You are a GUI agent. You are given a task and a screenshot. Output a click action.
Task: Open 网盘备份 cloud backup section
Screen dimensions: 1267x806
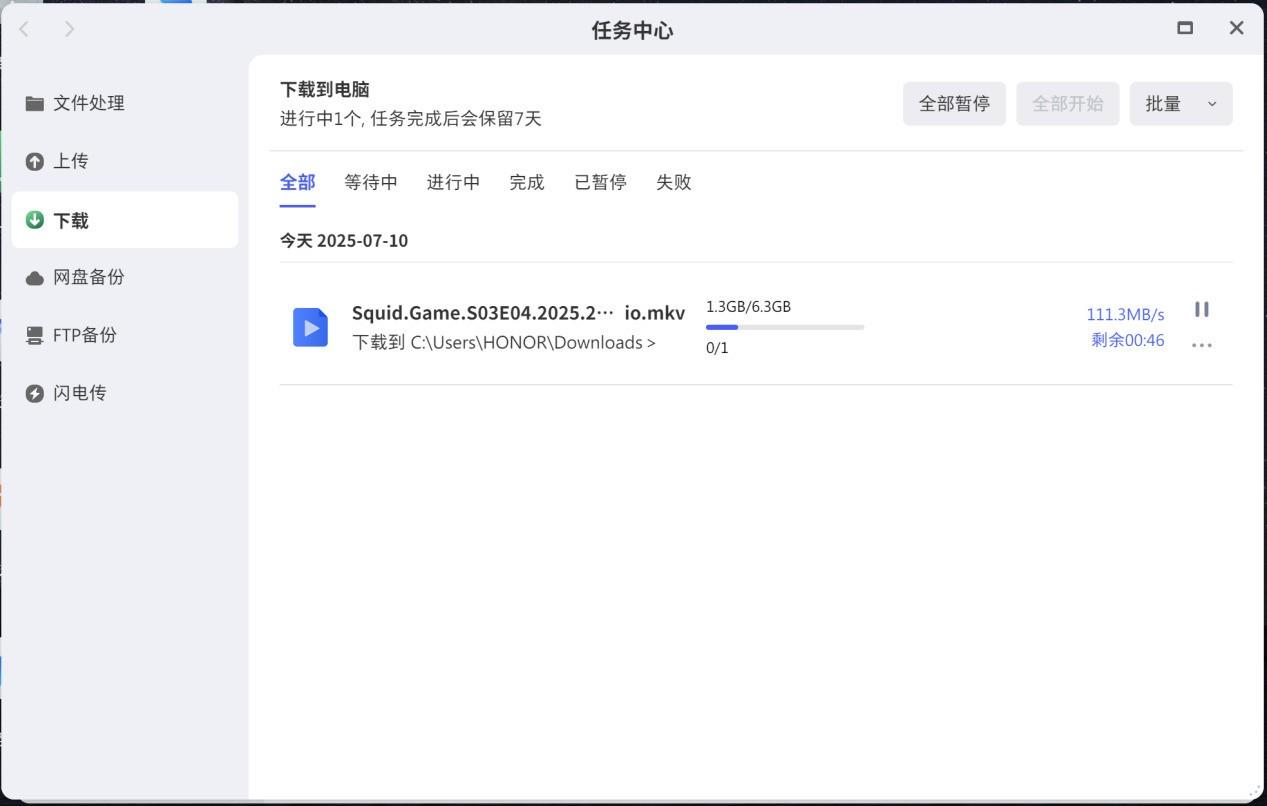pos(124,277)
